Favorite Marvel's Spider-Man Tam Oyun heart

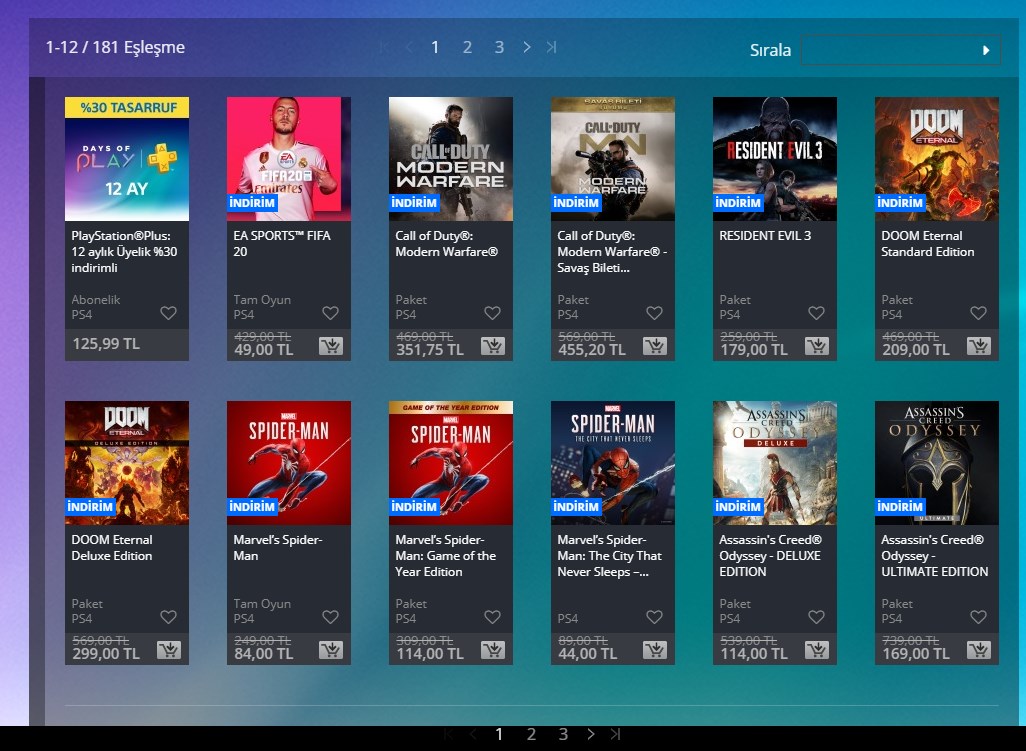330,617
